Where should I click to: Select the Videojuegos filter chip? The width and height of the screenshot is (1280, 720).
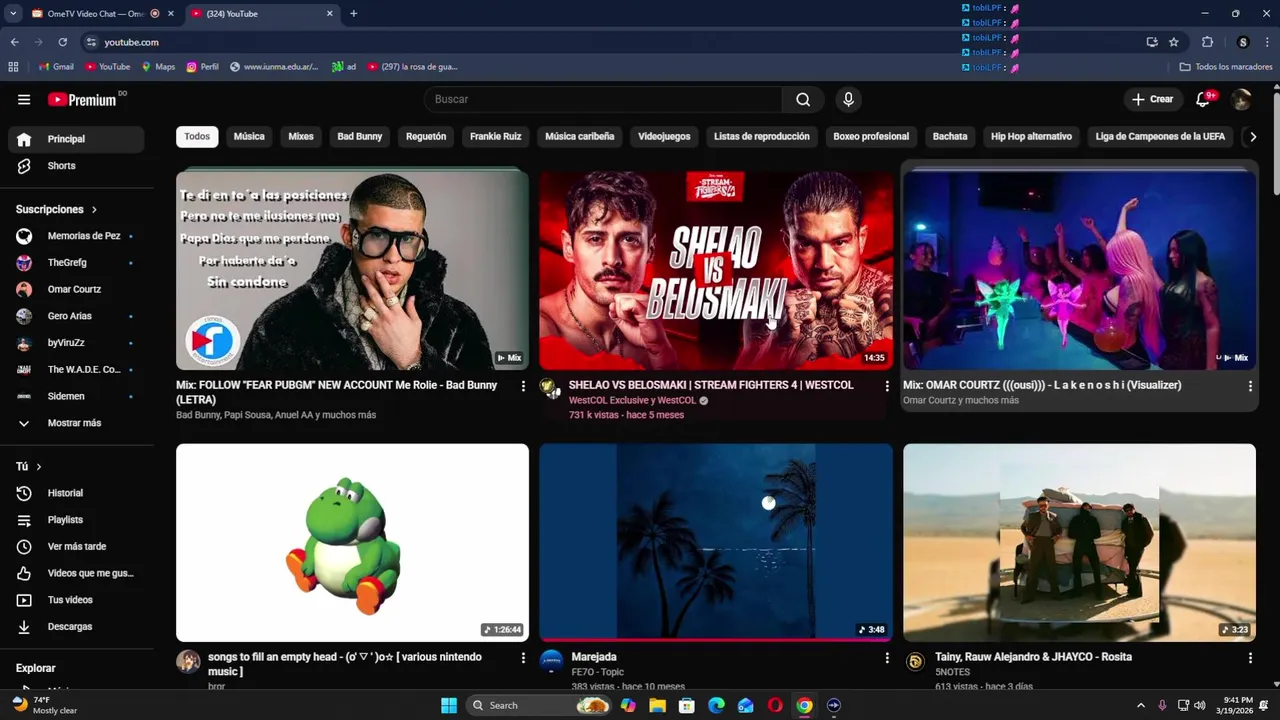point(664,137)
